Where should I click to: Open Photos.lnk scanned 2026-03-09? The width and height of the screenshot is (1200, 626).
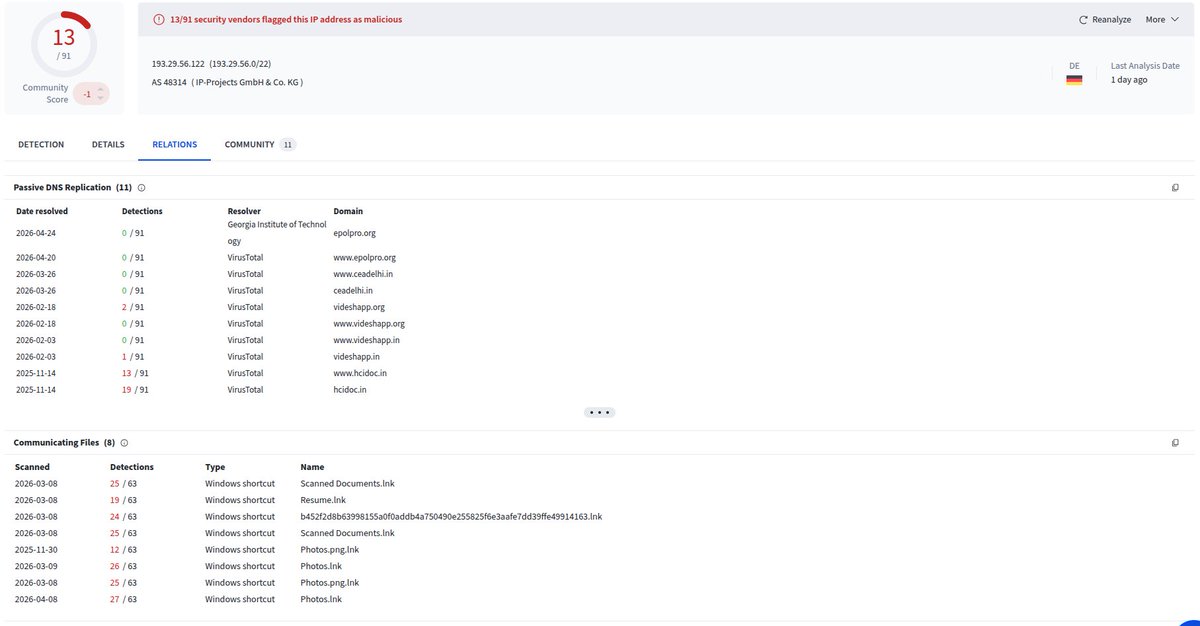(321, 566)
